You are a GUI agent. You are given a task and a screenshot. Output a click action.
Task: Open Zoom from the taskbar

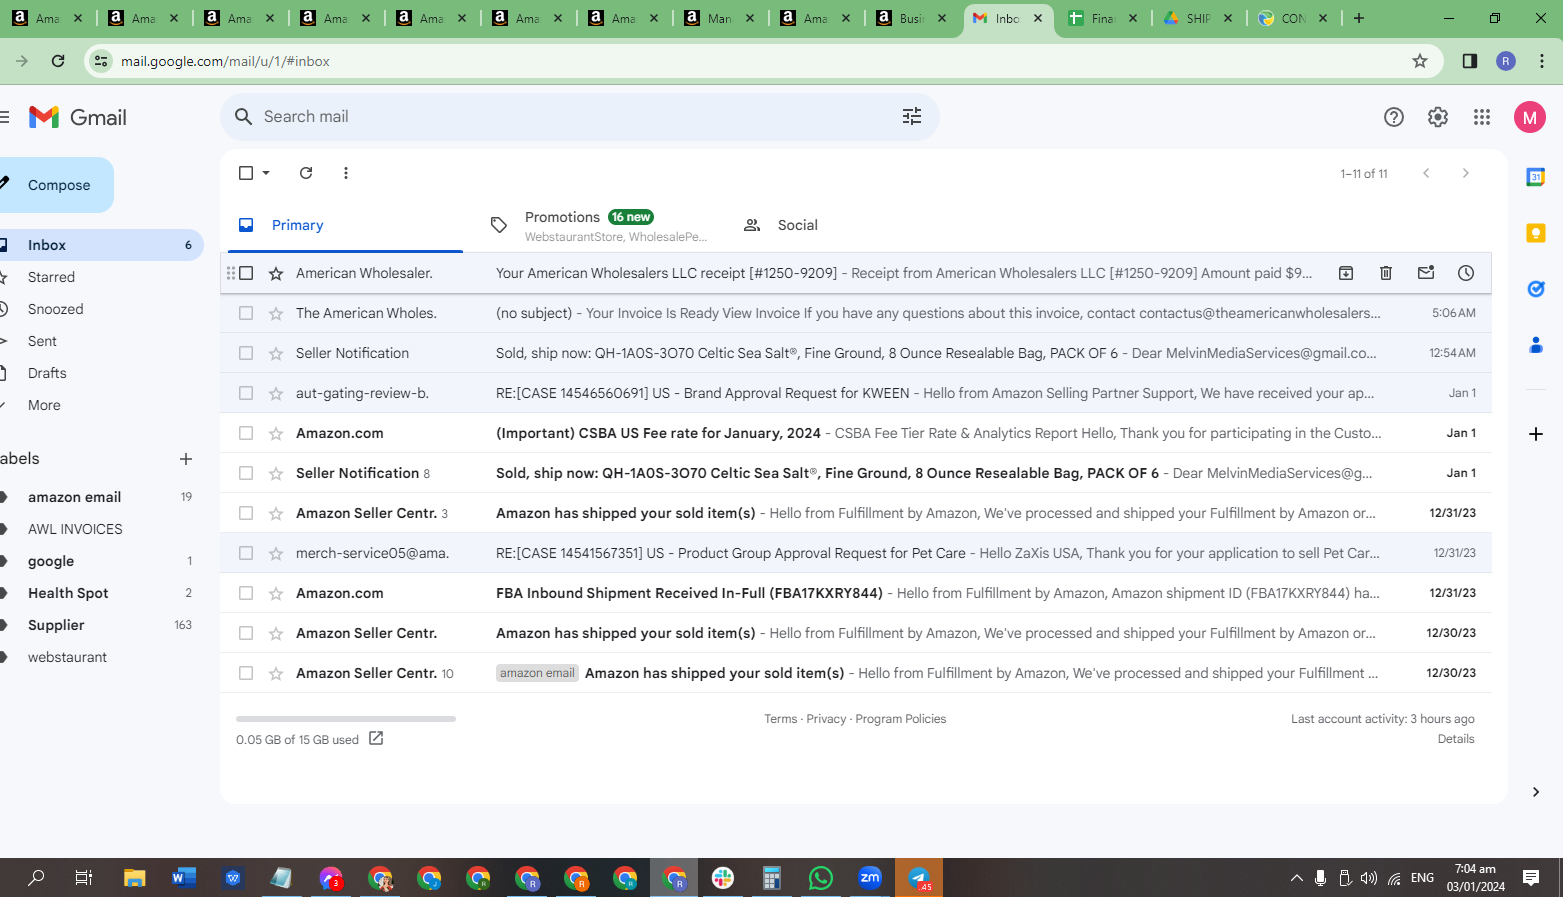[x=870, y=878]
